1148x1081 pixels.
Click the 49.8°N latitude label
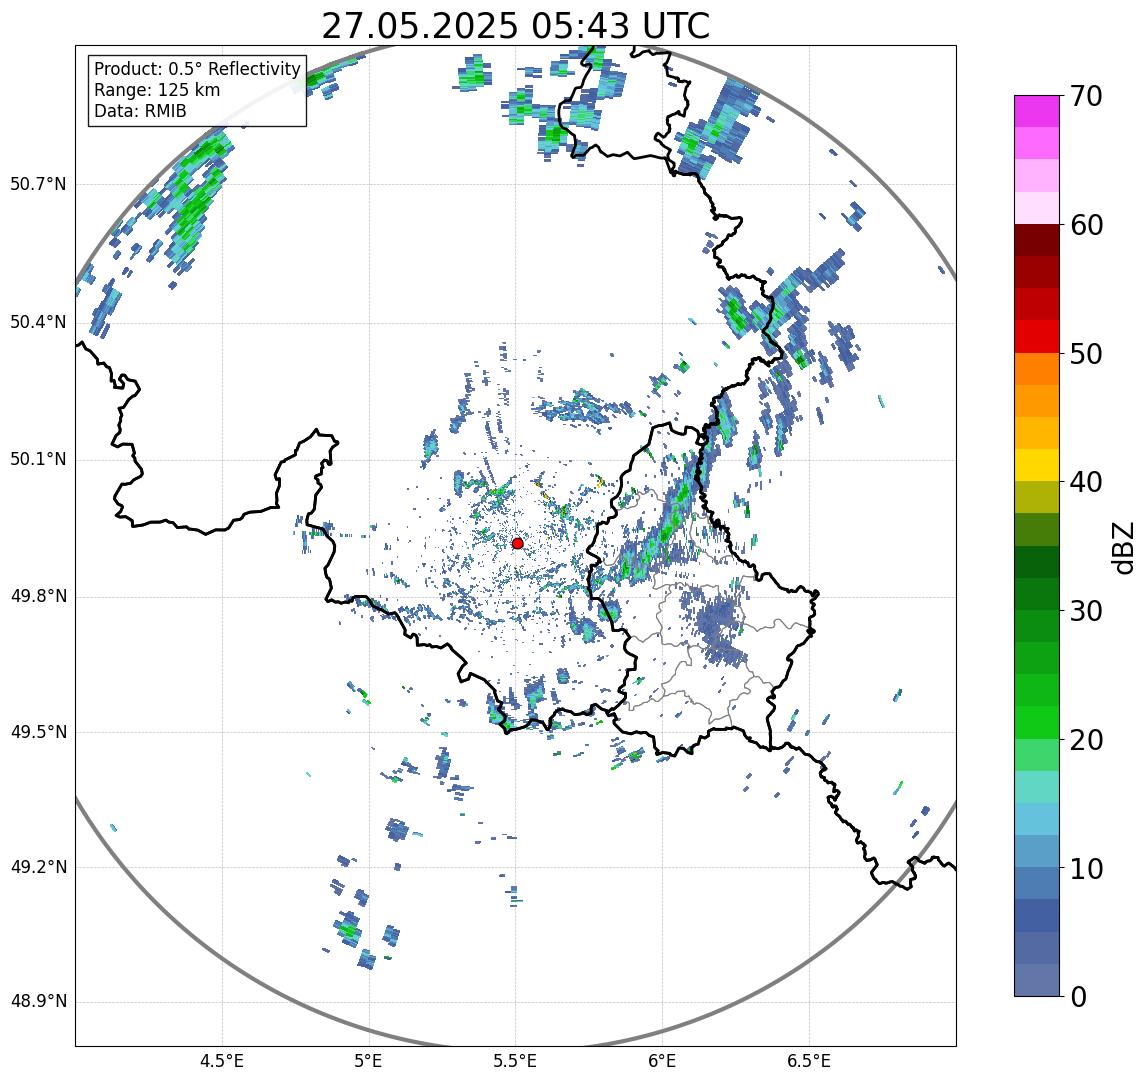tap(38, 597)
